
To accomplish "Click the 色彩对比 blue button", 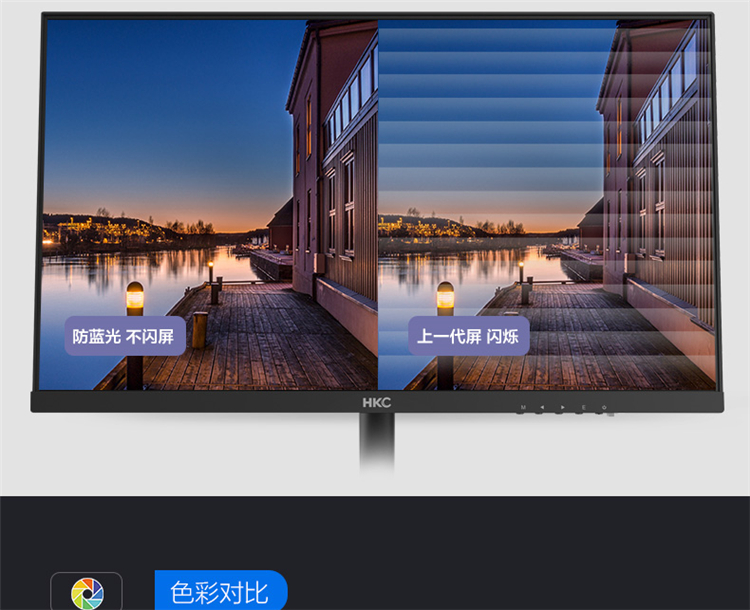I will 220,591.
